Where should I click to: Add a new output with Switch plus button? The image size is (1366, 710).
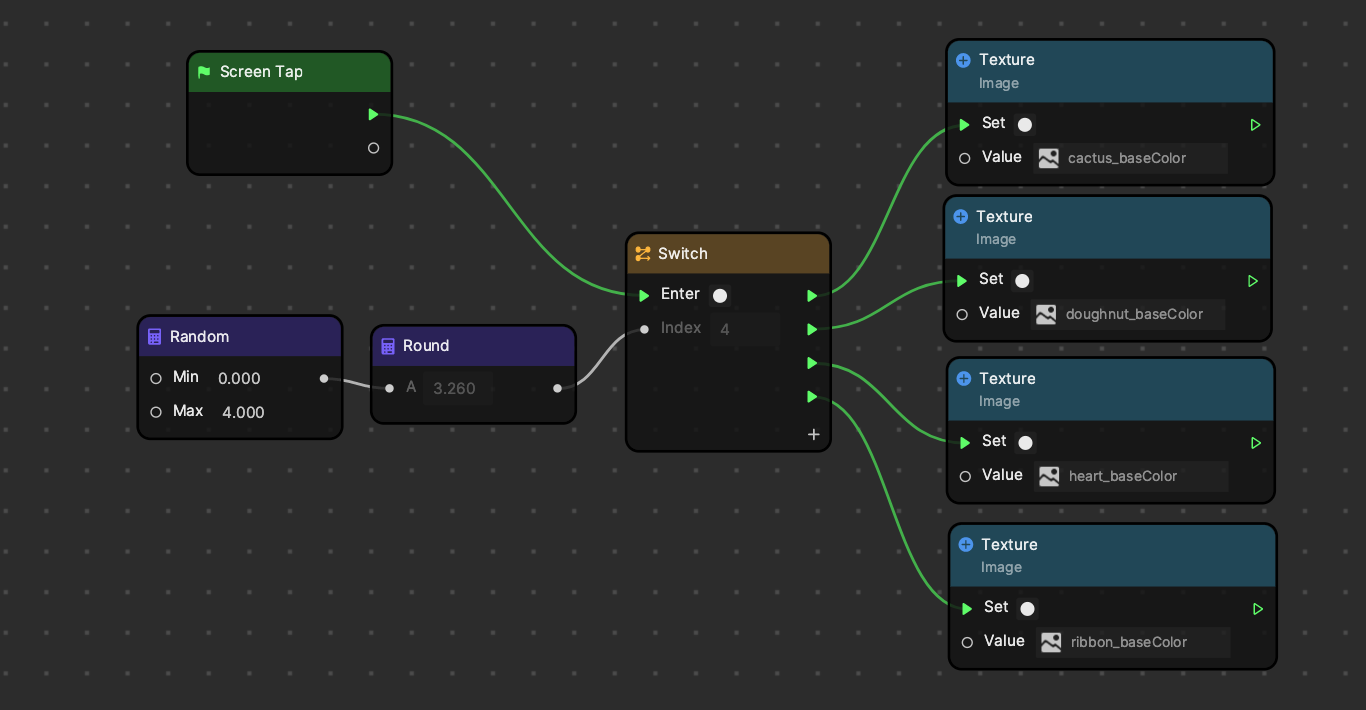click(814, 434)
